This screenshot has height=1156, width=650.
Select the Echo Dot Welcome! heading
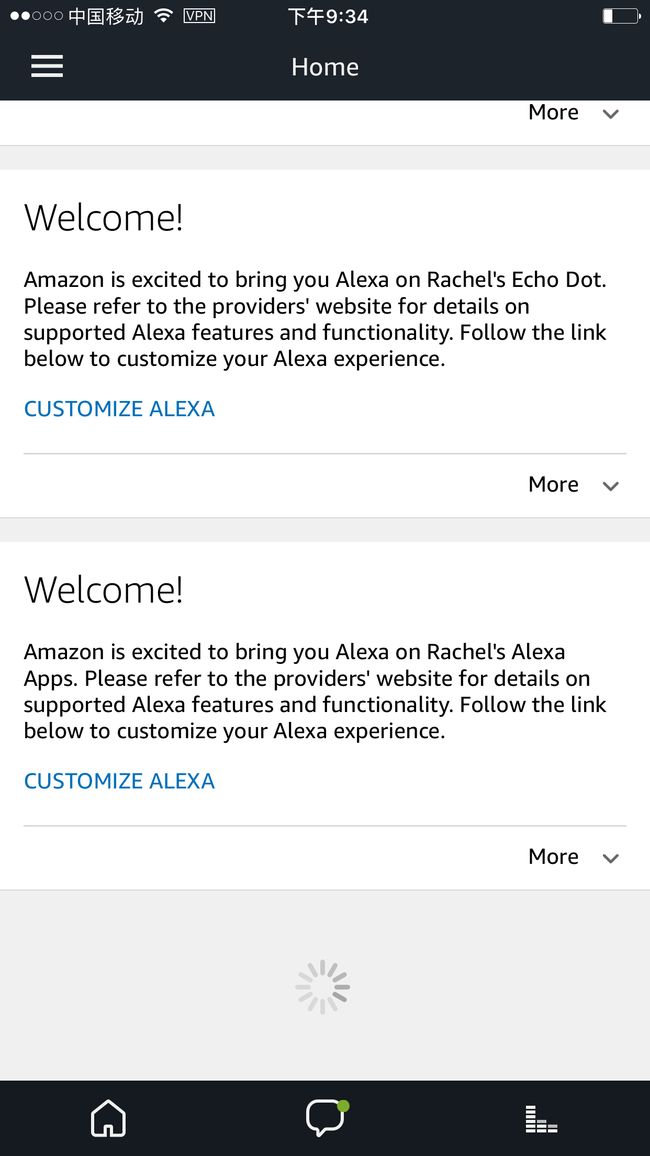coord(103,218)
